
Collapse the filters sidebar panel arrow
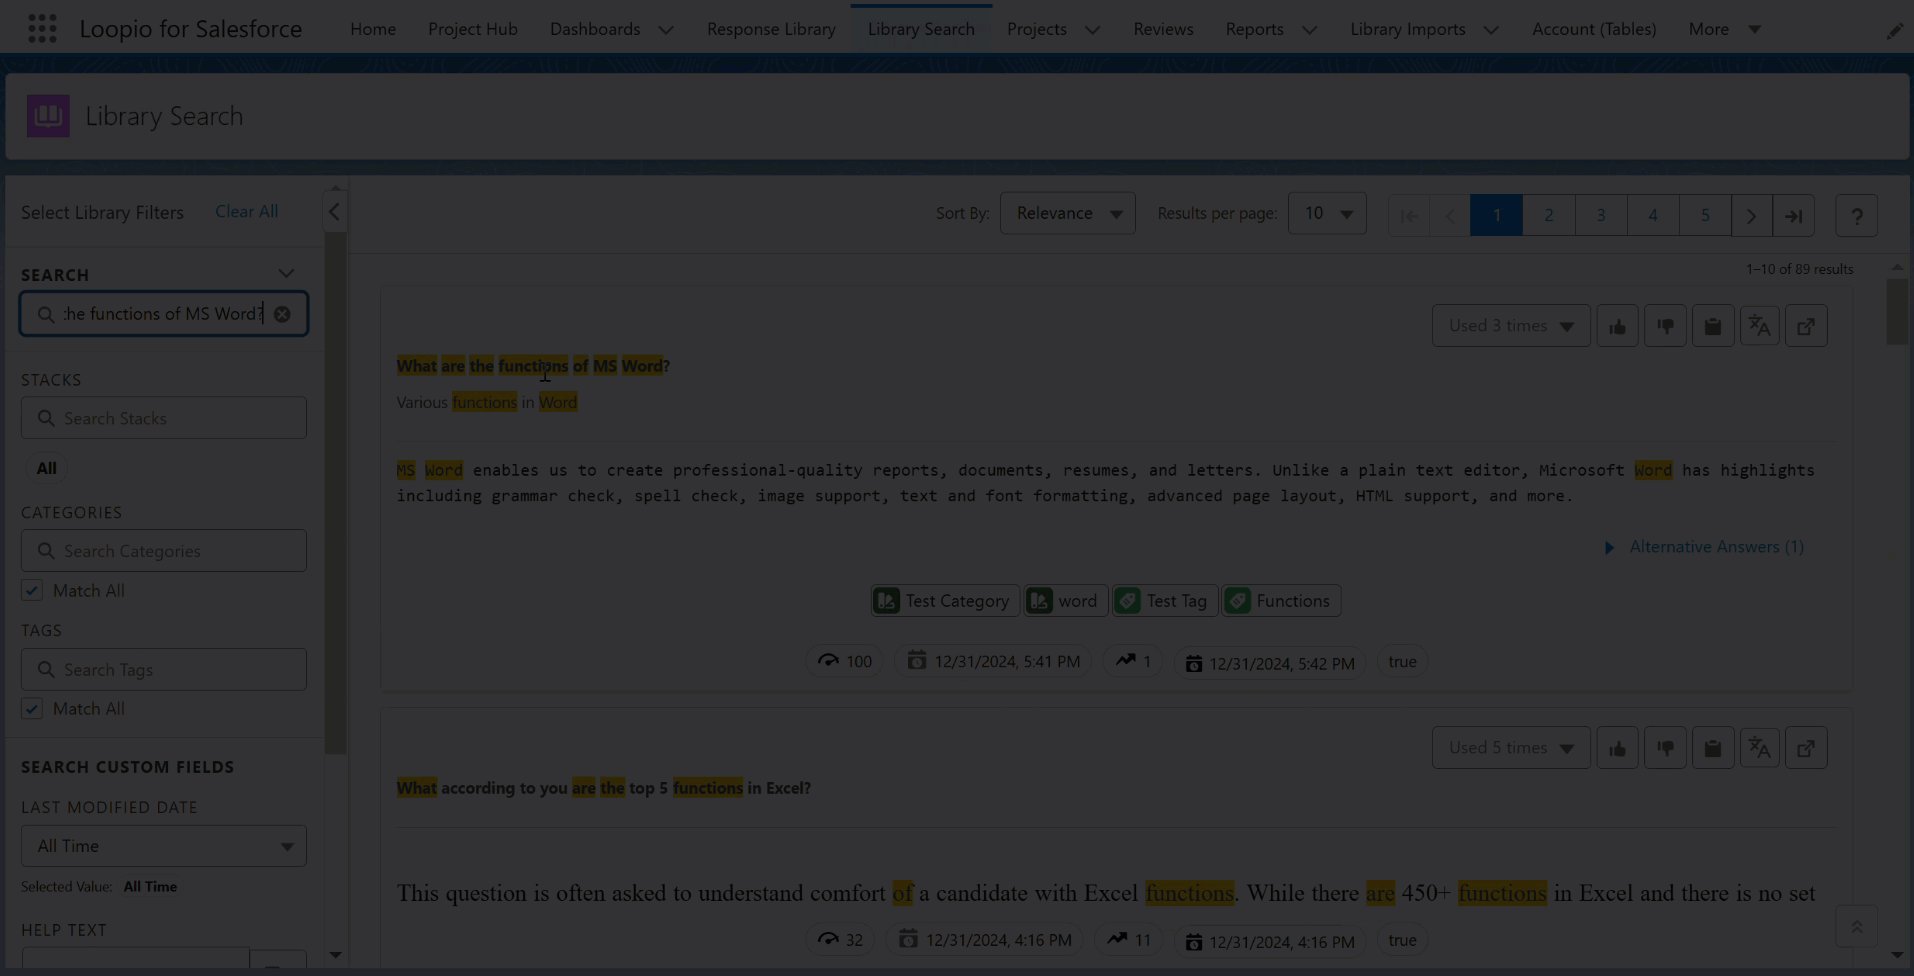(334, 212)
